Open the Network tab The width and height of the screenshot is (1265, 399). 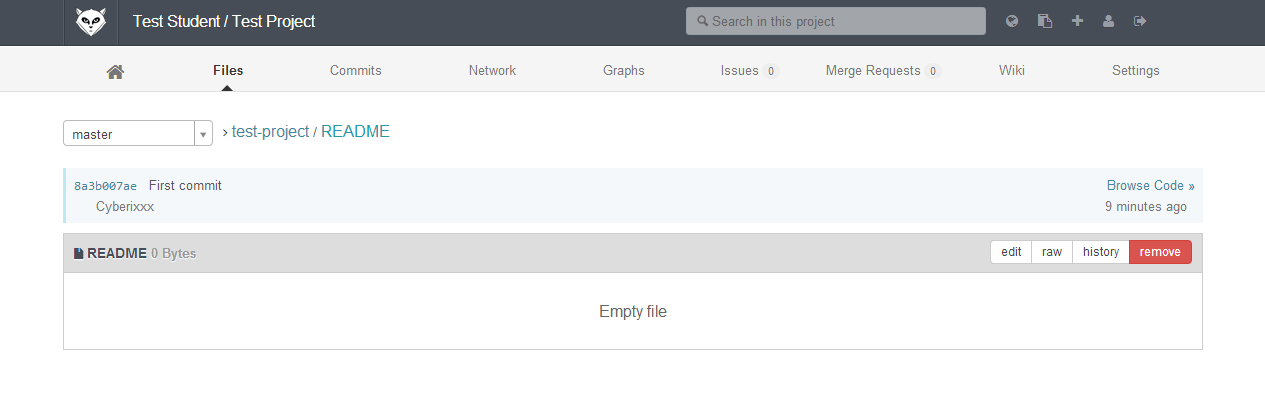[492, 71]
